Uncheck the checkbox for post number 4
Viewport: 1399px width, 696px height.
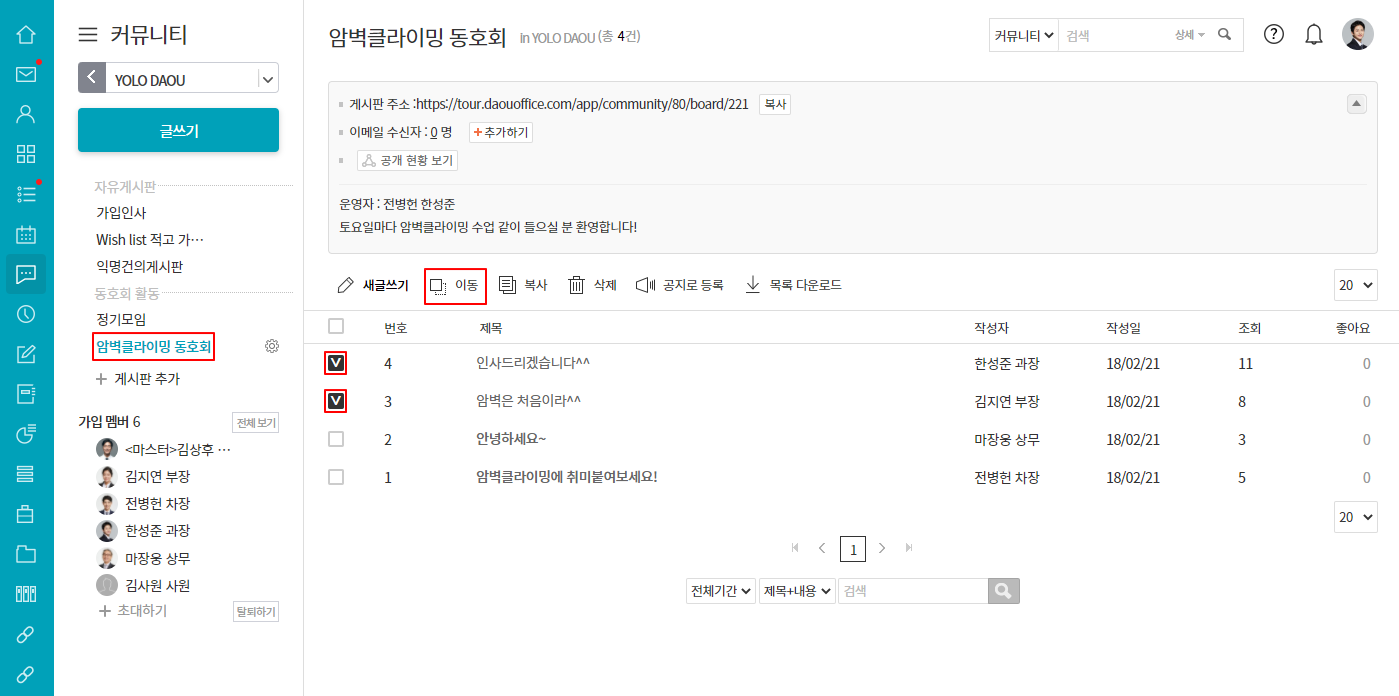pyautogui.click(x=336, y=363)
